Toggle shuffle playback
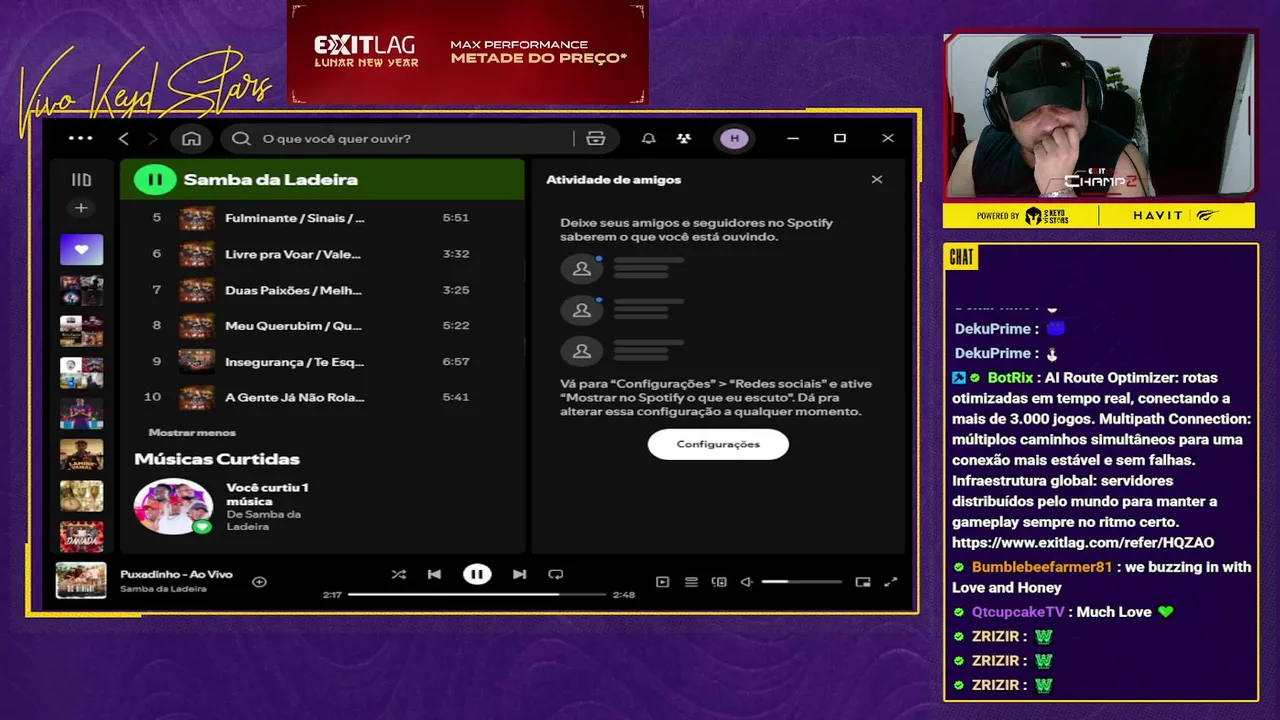The height and width of the screenshot is (720, 1280). 398,574
